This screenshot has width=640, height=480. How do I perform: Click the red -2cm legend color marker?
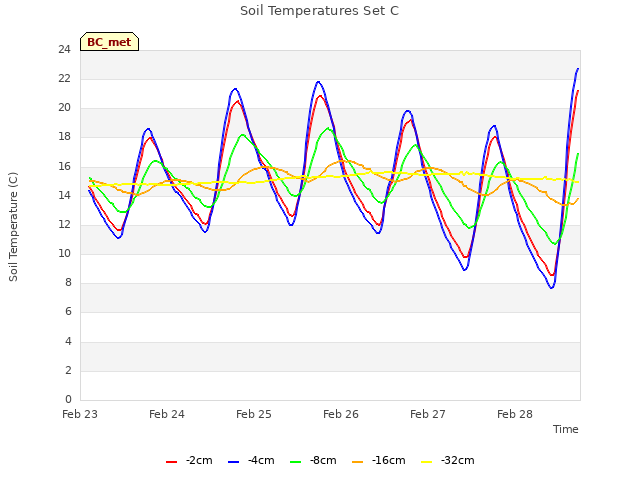pos(171,462)
